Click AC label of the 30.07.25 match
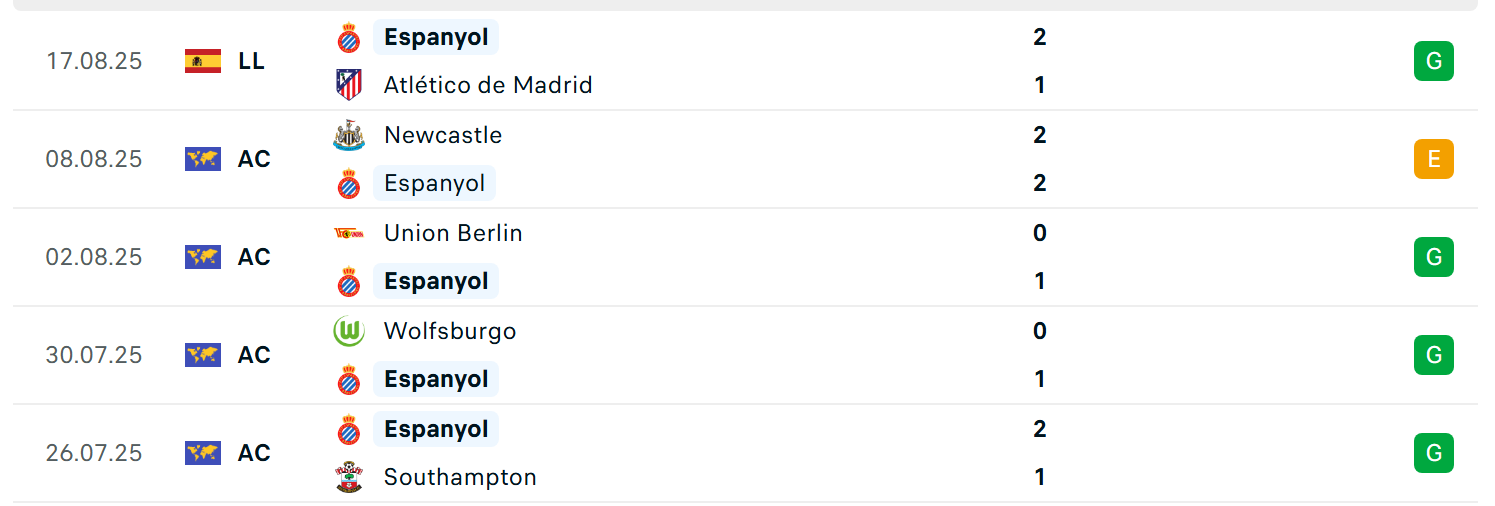Viewport: 1495px width, 506px height. pyautogui.click(x=254, y=355)
